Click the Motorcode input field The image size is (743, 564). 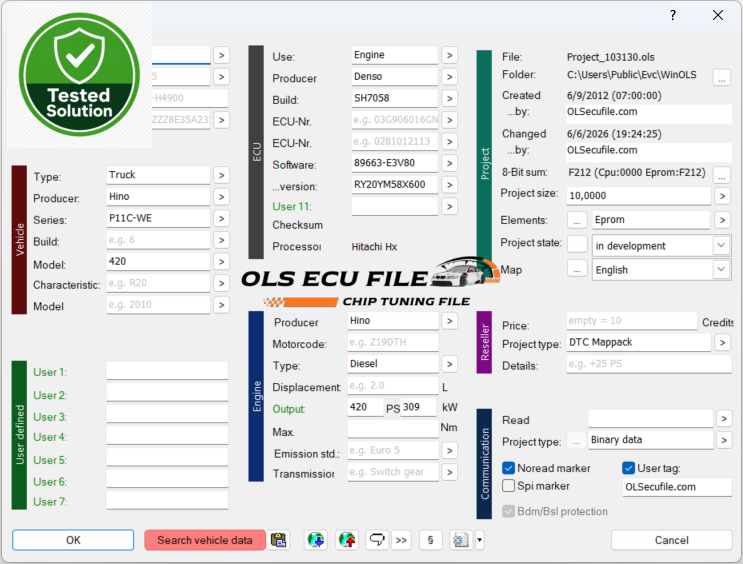pos(393,342)
